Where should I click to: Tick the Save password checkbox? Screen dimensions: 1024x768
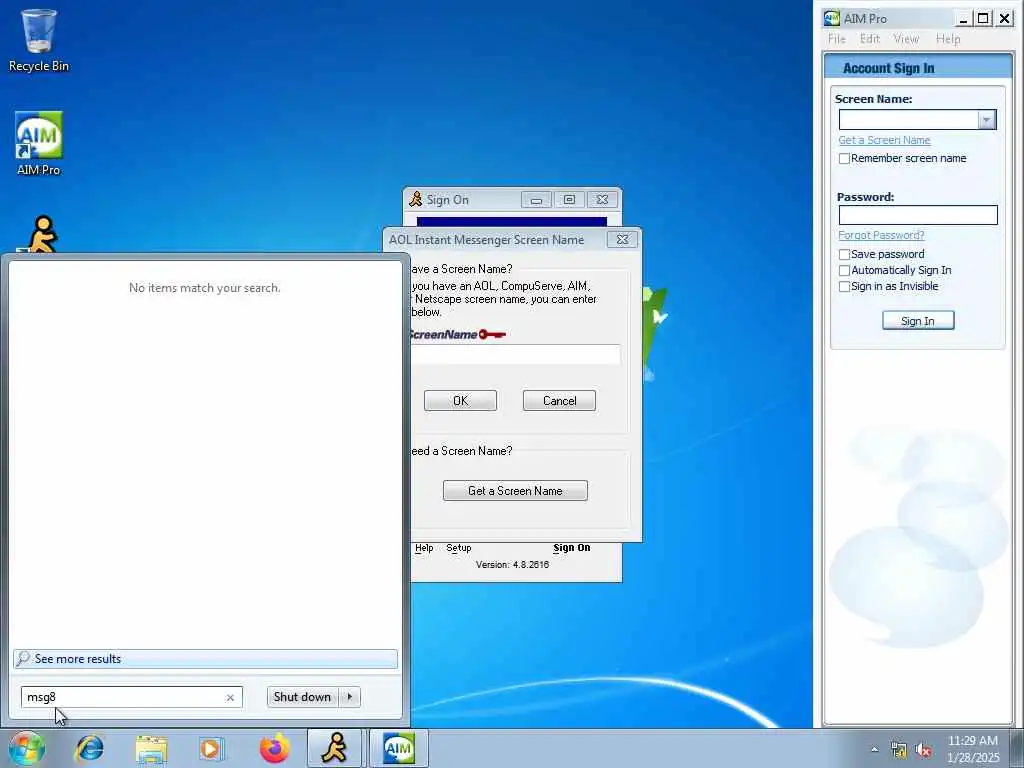pos(844,254)
